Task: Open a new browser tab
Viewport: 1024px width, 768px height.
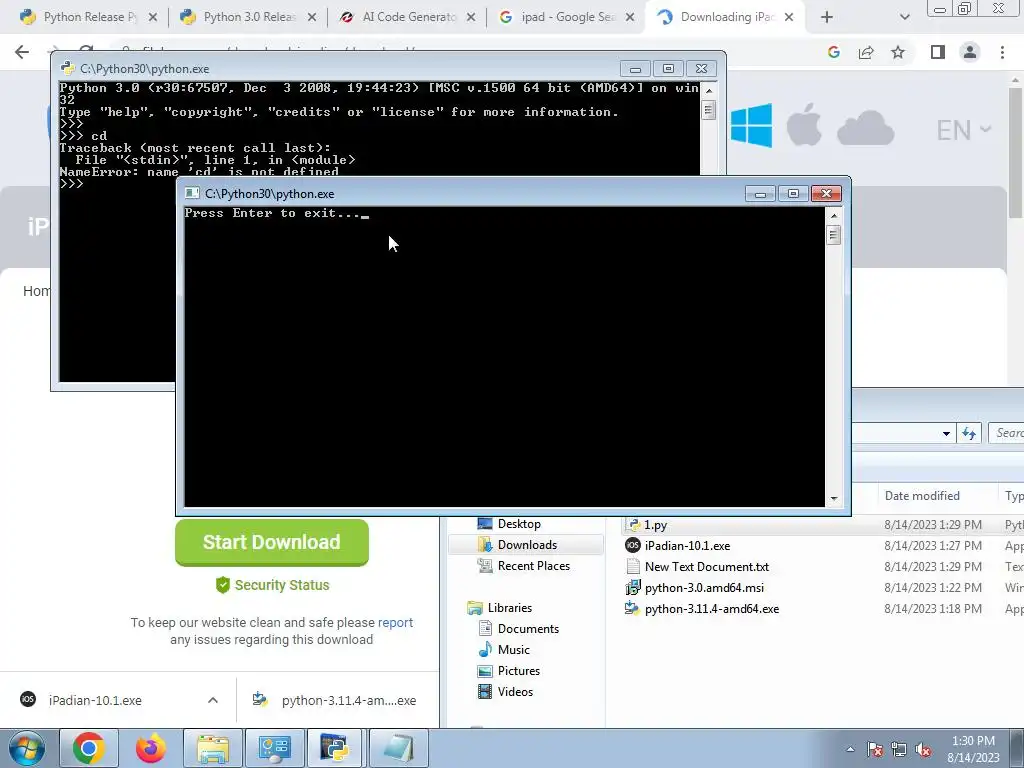Action: [827, 18]
